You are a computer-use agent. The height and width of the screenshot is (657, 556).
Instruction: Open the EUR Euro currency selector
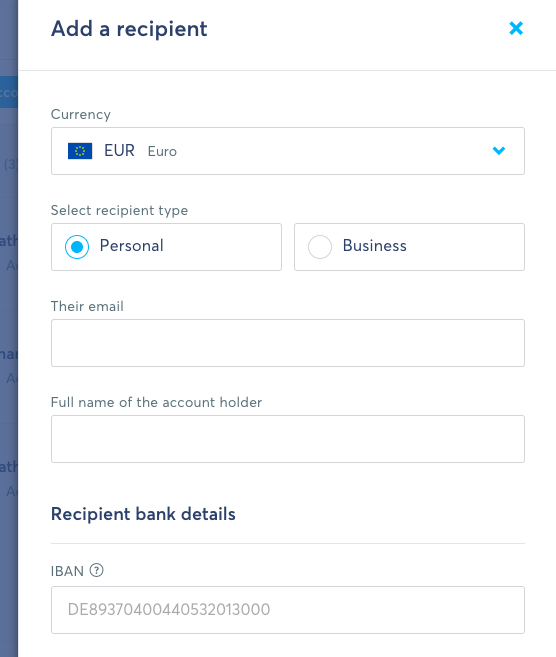(288, 151)
